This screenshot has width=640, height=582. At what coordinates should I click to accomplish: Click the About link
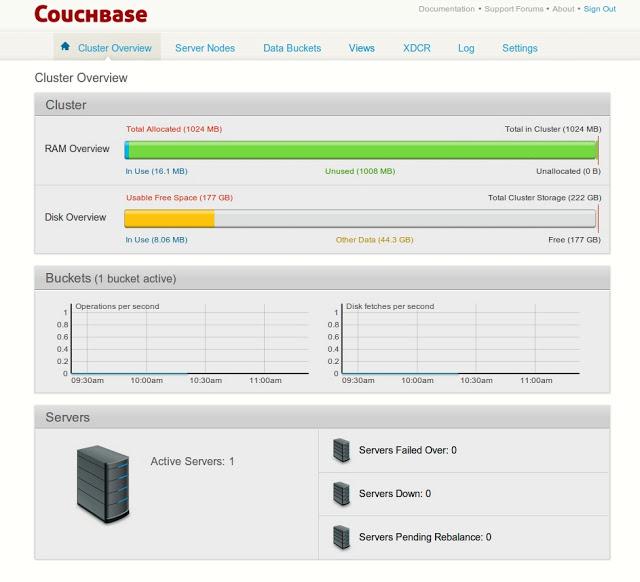tap(563, 9)
